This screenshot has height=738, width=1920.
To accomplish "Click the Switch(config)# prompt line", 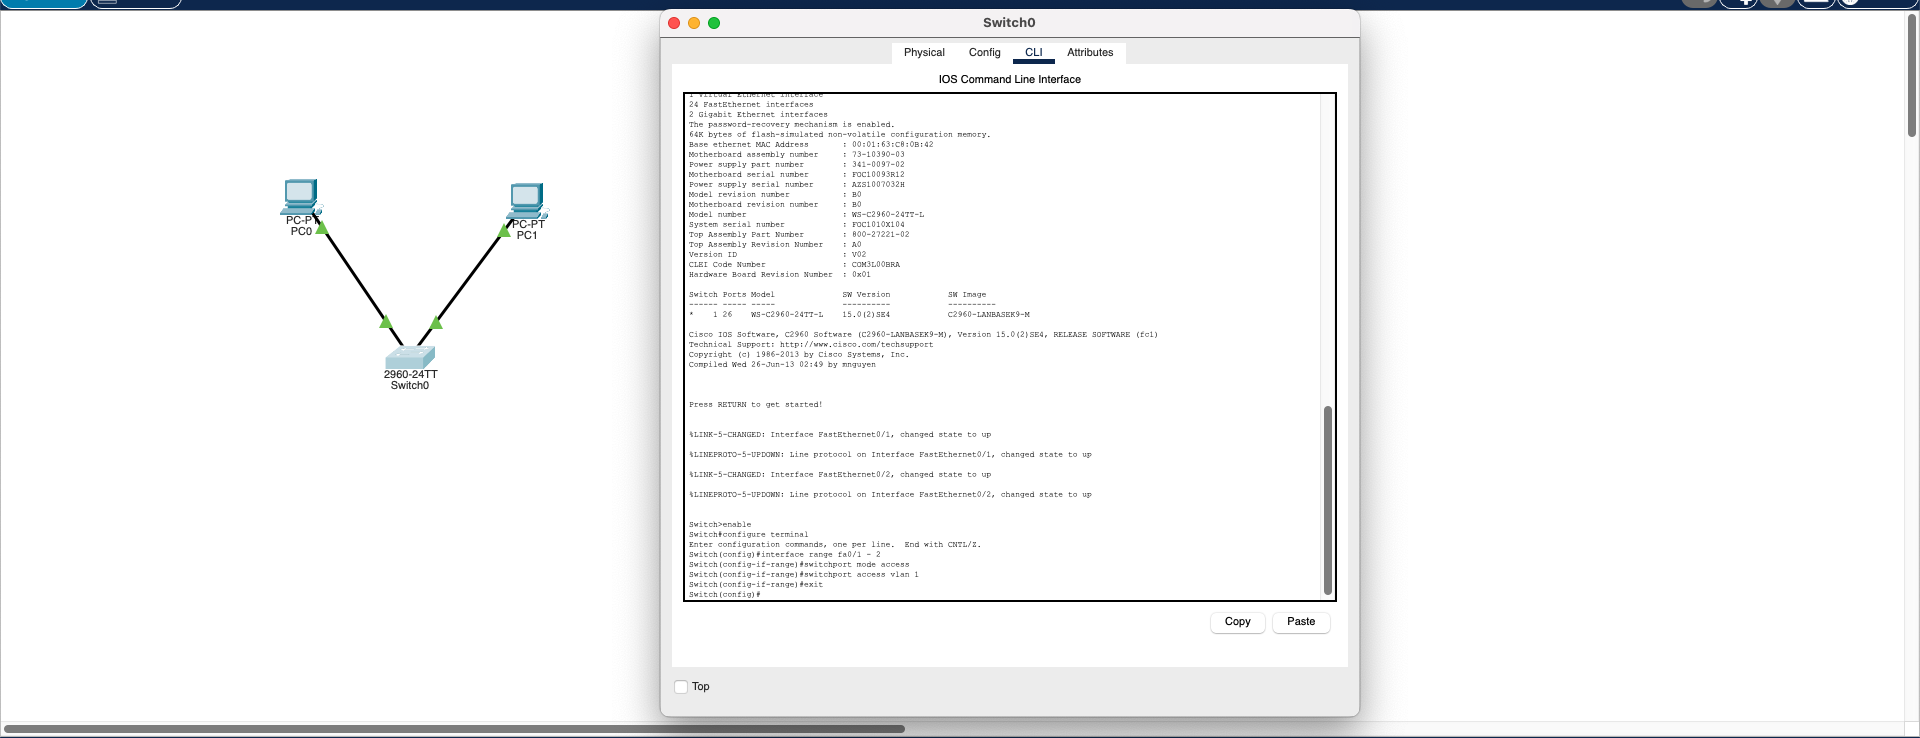I will [724, 595].
